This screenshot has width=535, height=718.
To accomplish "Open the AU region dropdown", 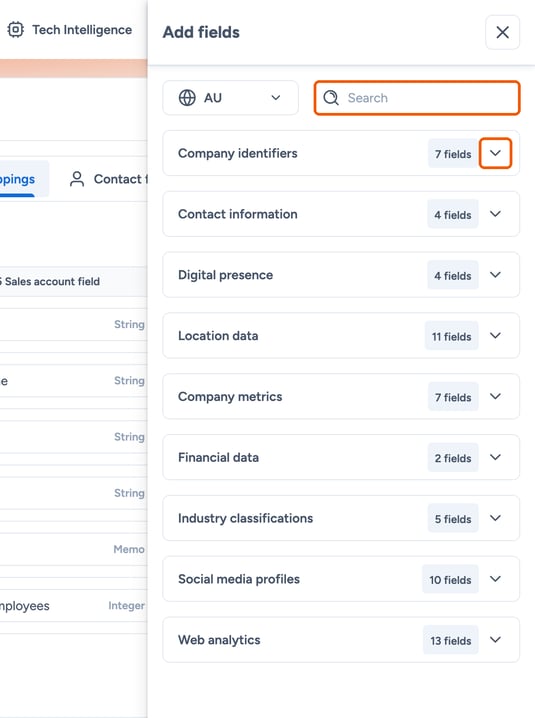I will point(230,98).
